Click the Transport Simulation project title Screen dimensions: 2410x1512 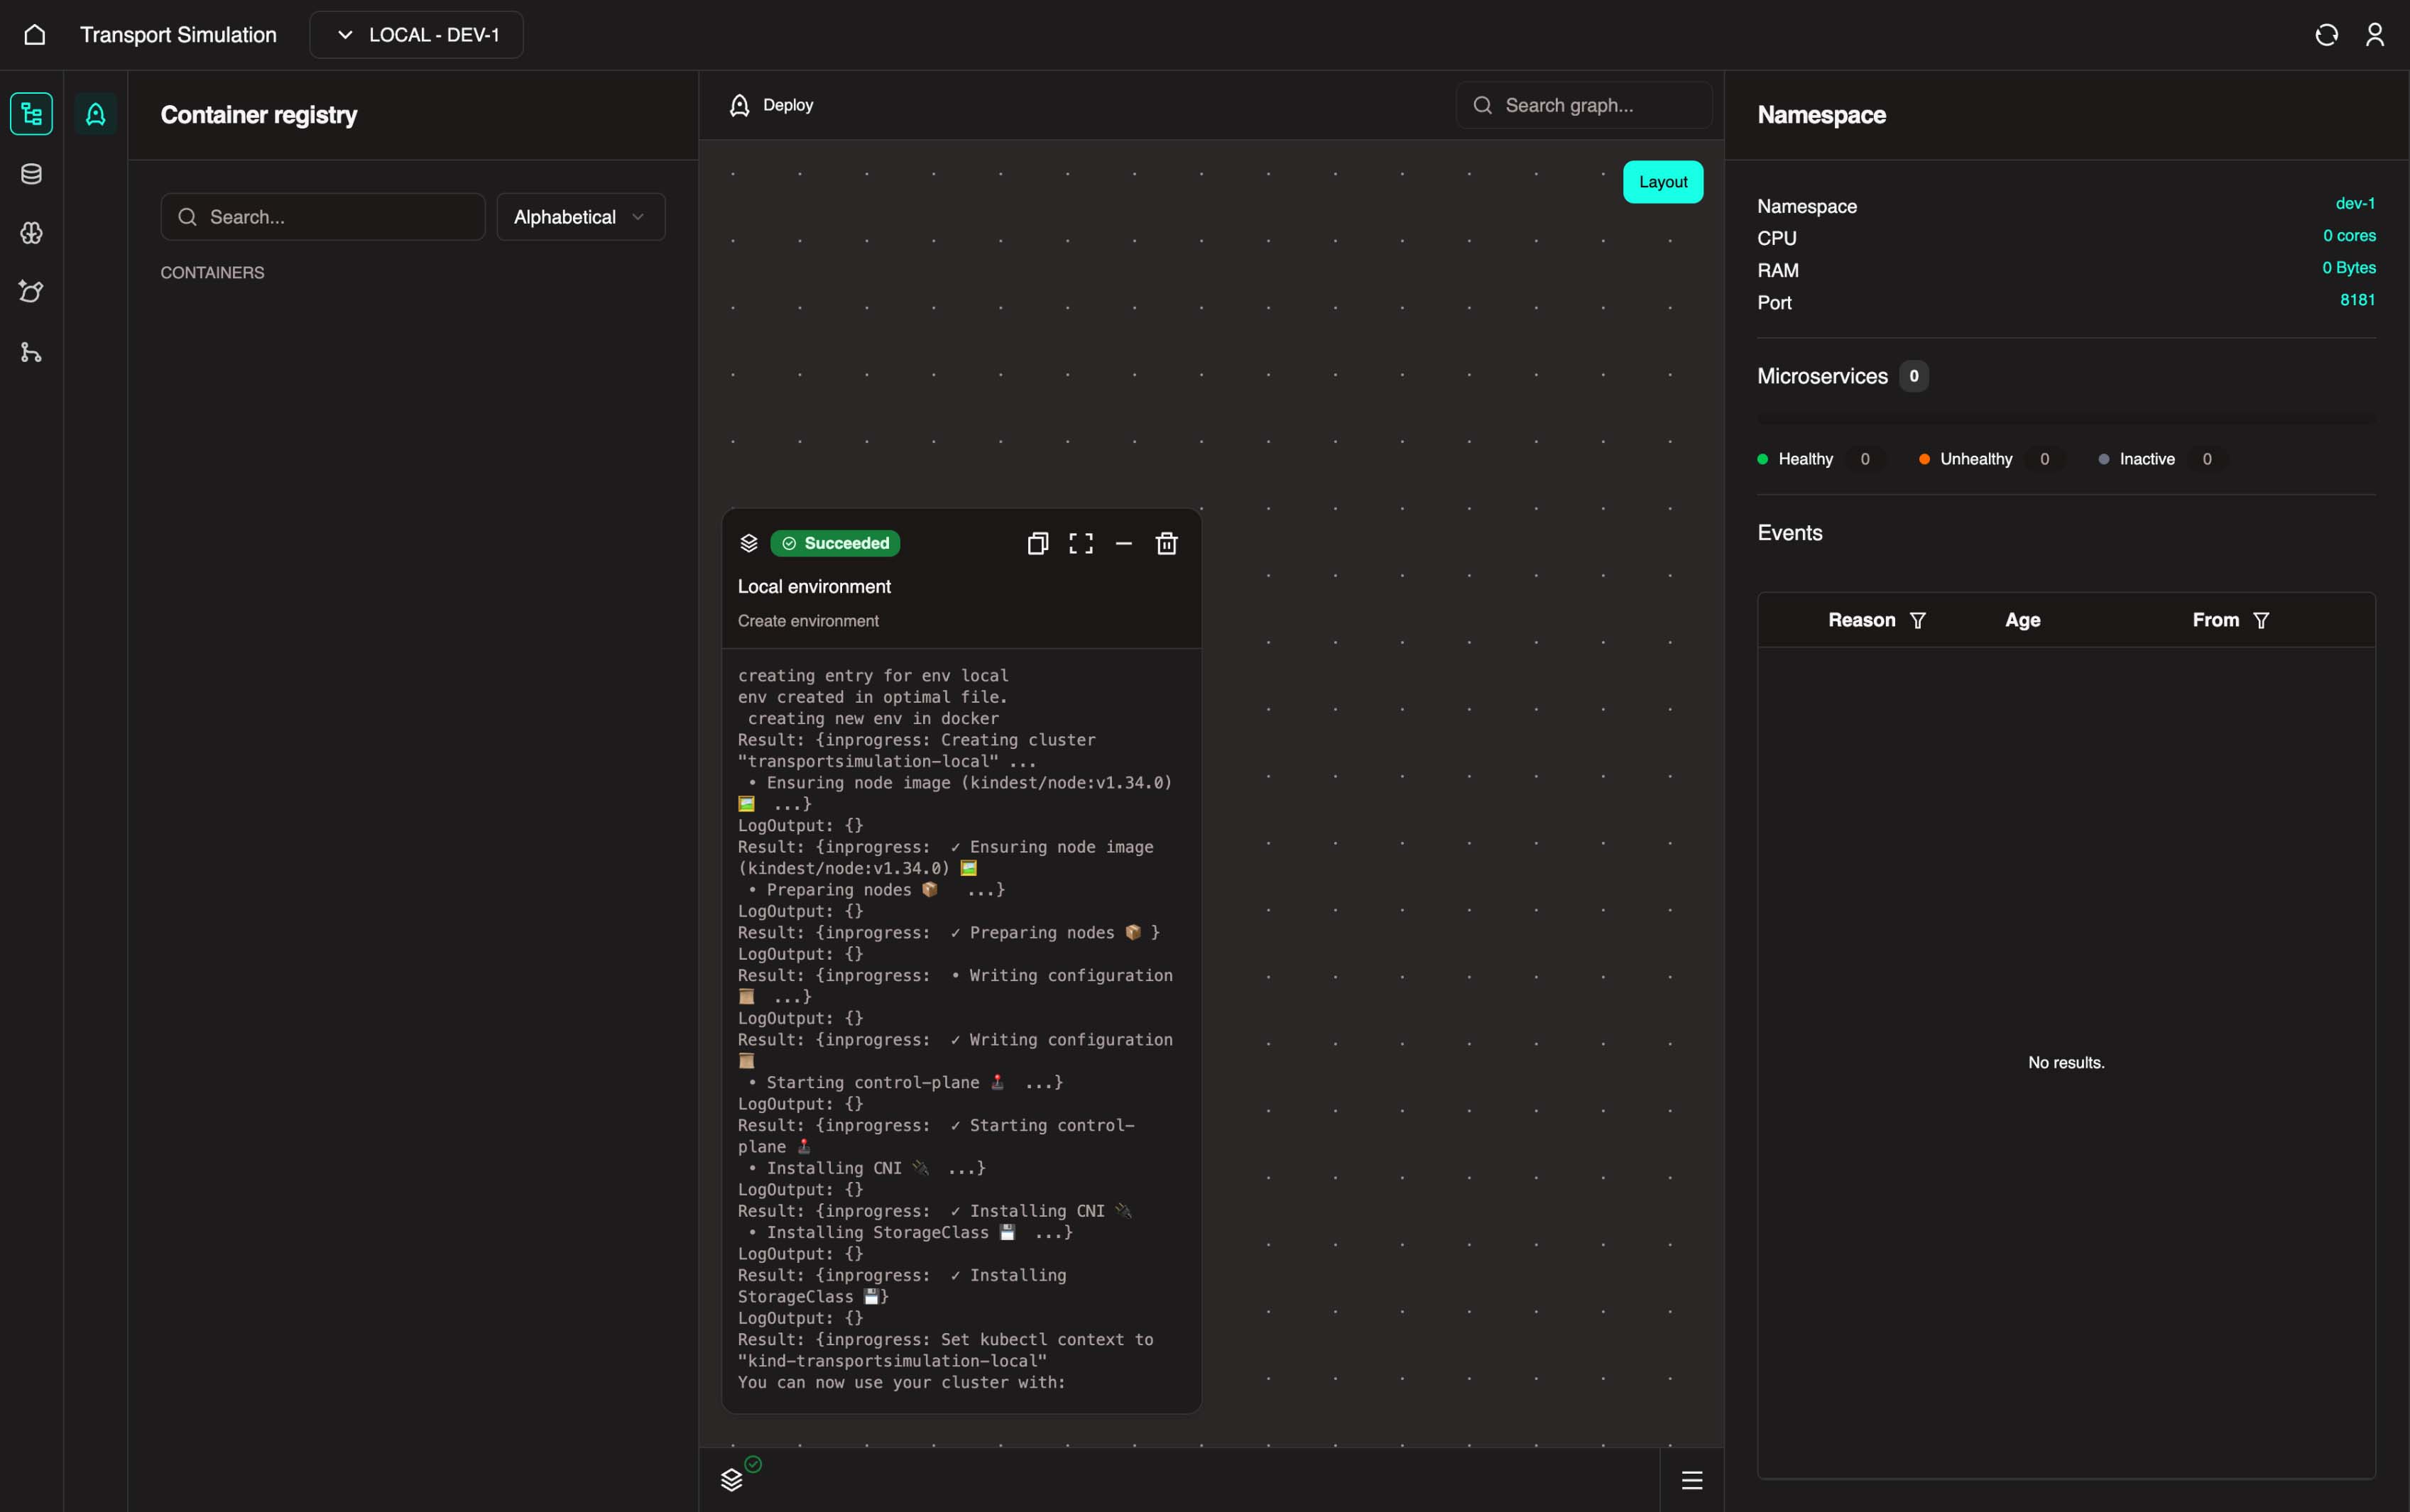pos(178,35)
